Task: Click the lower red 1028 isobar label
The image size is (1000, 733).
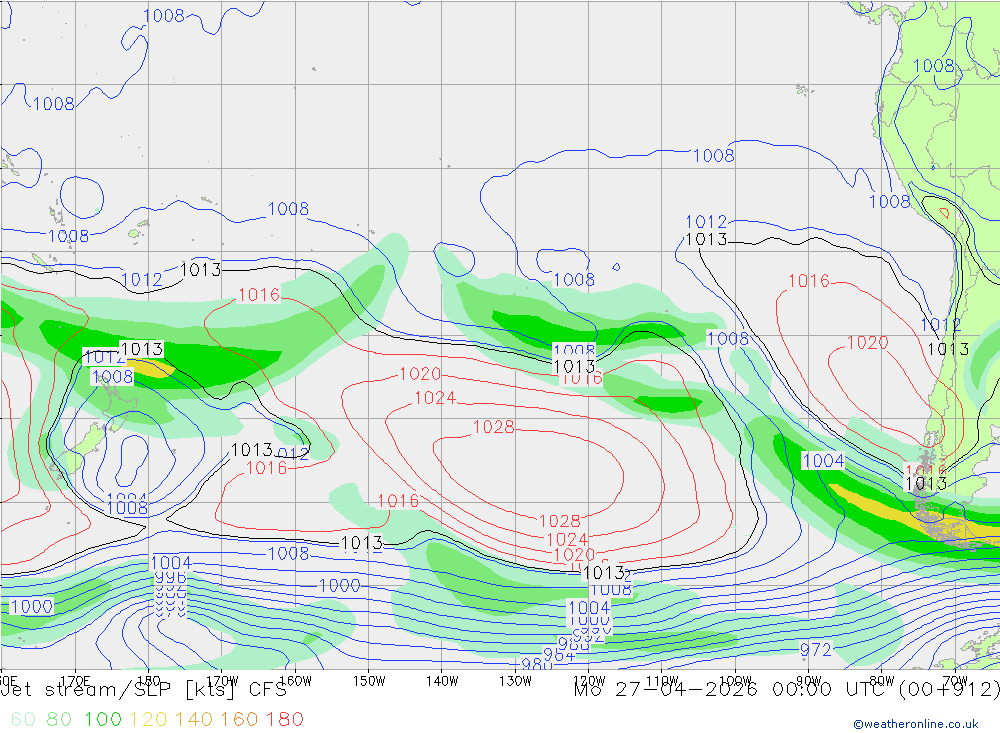Action: [559, 521]
